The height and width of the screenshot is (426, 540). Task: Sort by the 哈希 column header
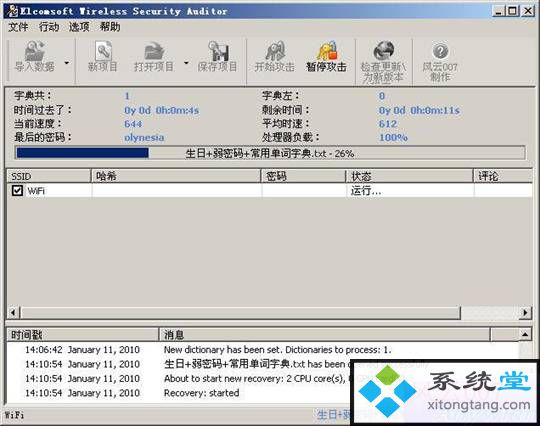176,176
